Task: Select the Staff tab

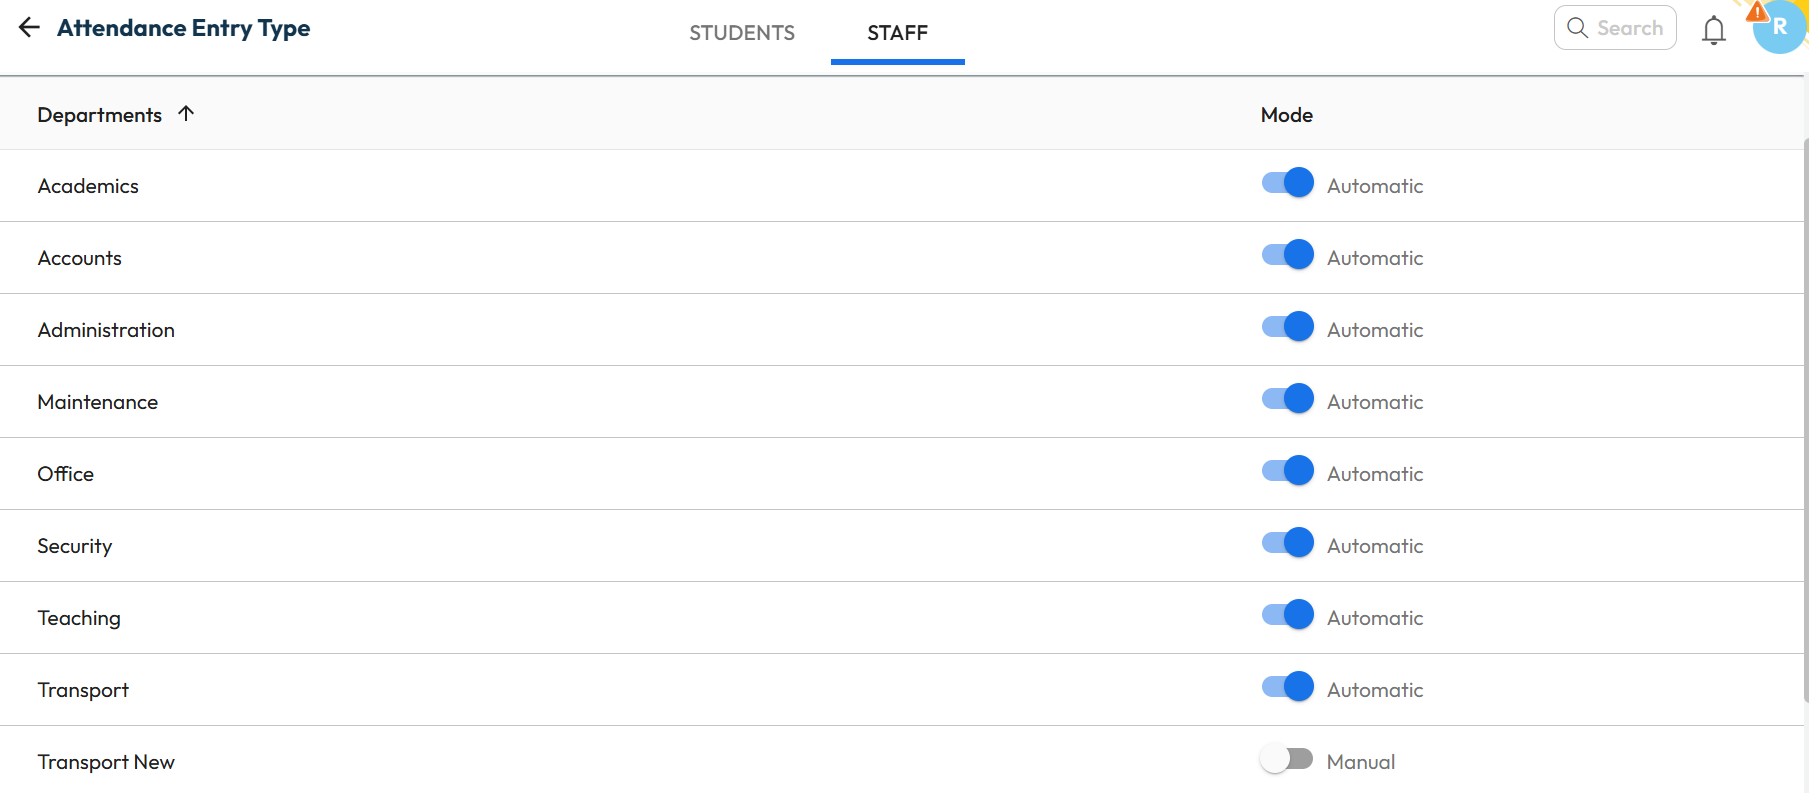Action: tap(897, 33)
